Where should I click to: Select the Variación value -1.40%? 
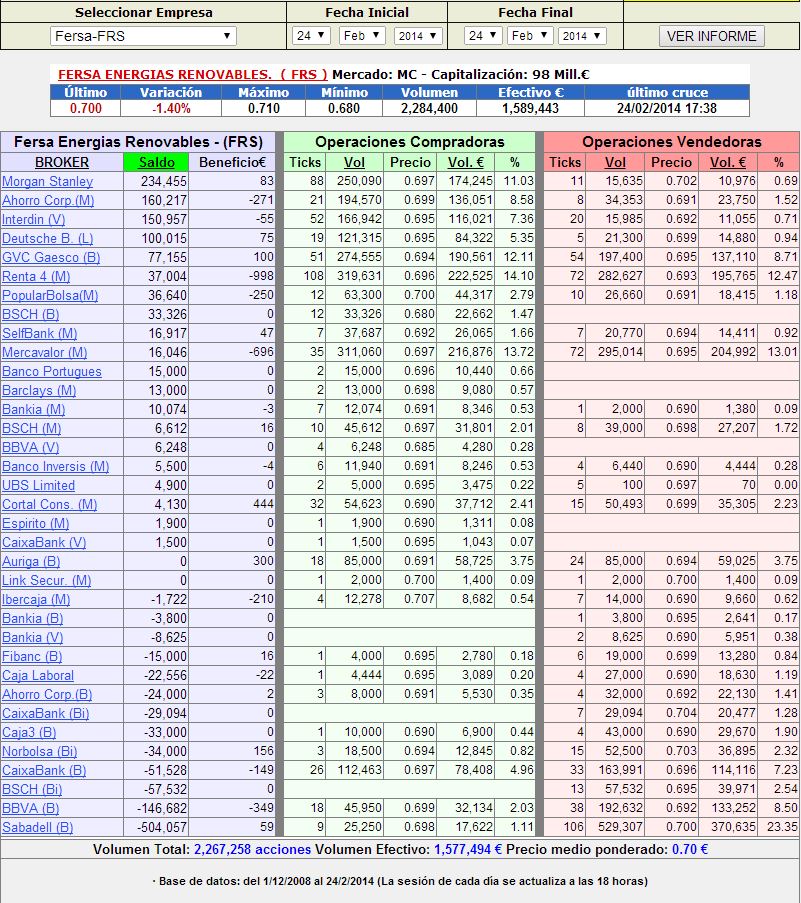(x=171, y=108)
